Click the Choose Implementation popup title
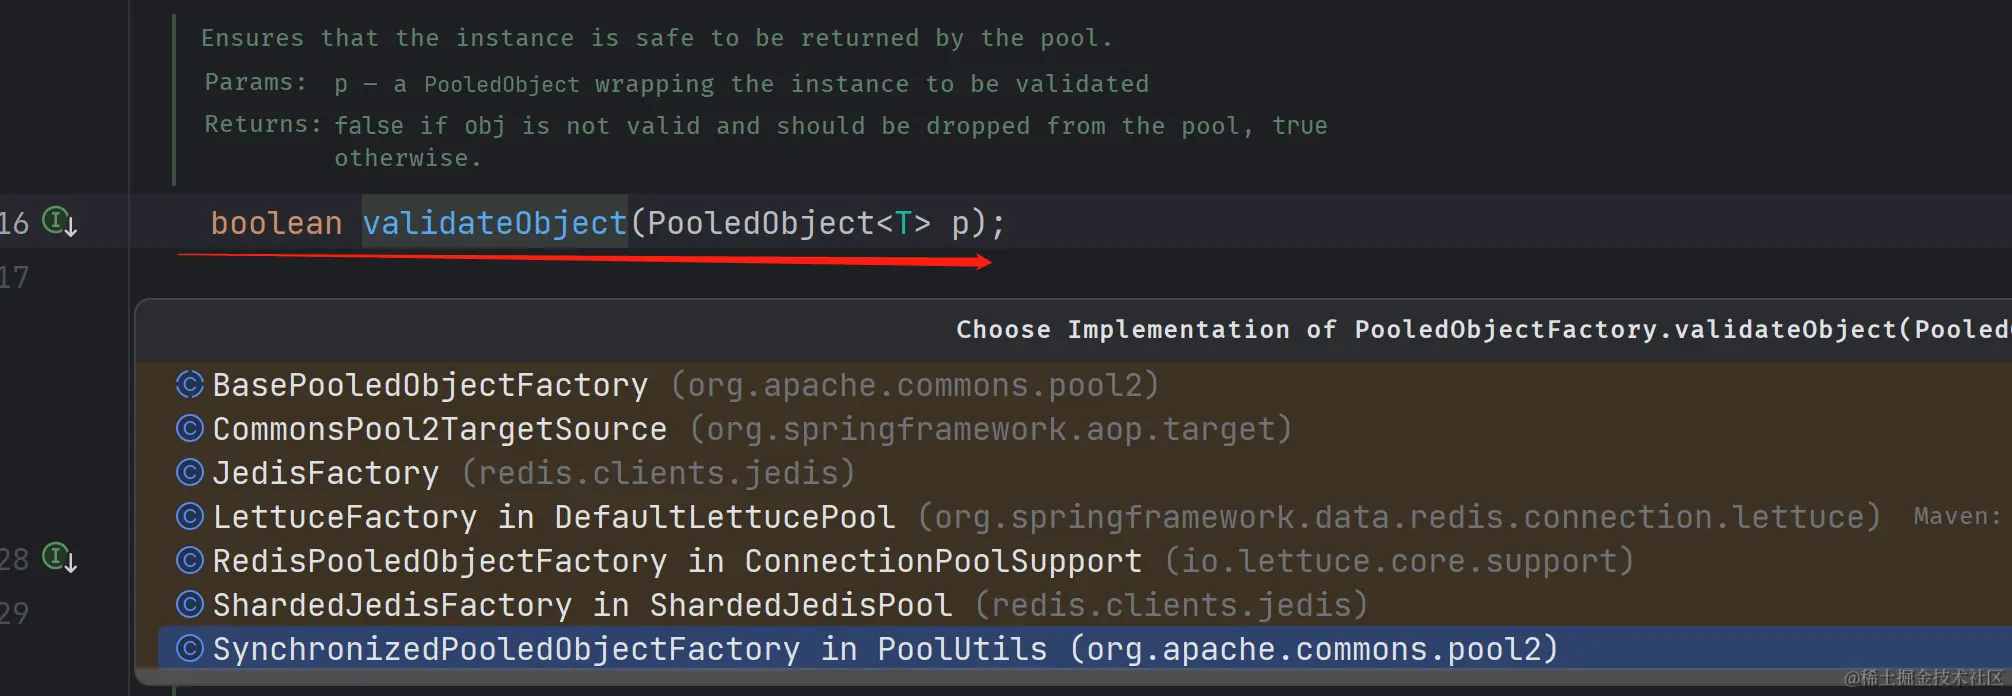 1480,330
